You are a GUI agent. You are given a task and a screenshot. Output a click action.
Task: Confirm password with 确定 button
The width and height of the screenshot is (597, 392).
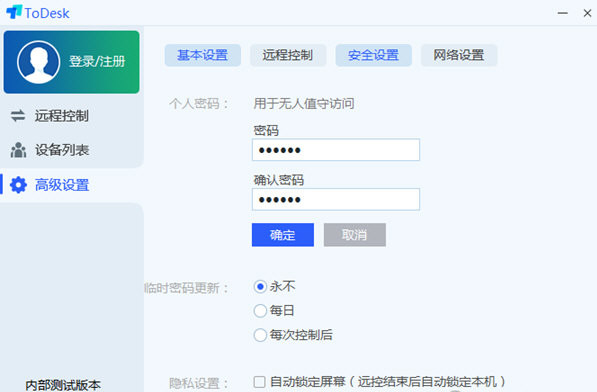283,235
